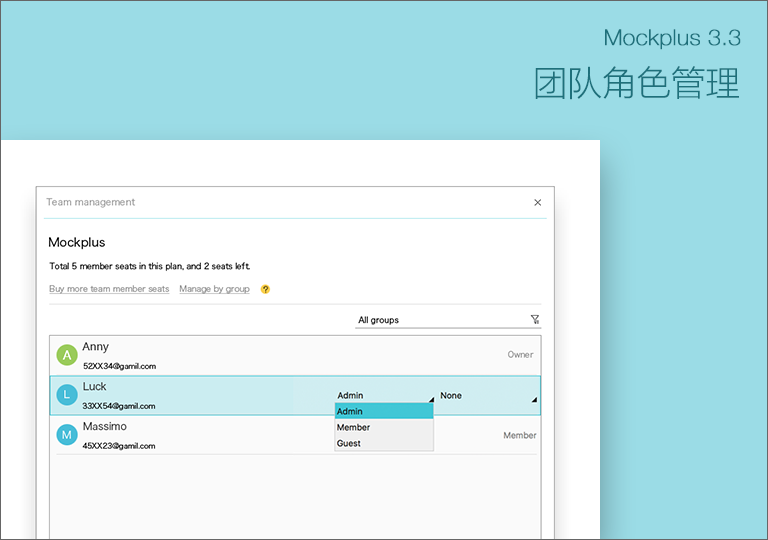The width and height of the screenshot is (768, 540).
Task: Expand Luck's Admin role dropdown
Action: (x=385, y=395)
